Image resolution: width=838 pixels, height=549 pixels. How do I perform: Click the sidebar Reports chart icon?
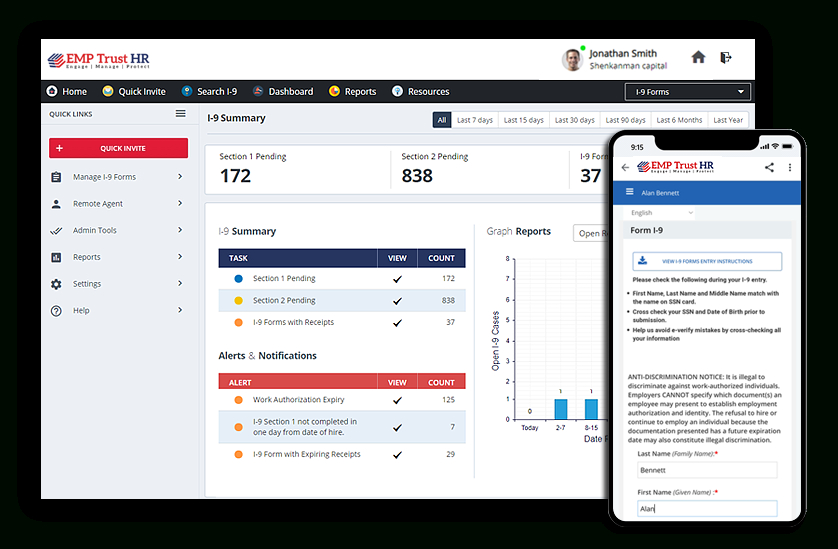tap(56, 257)
